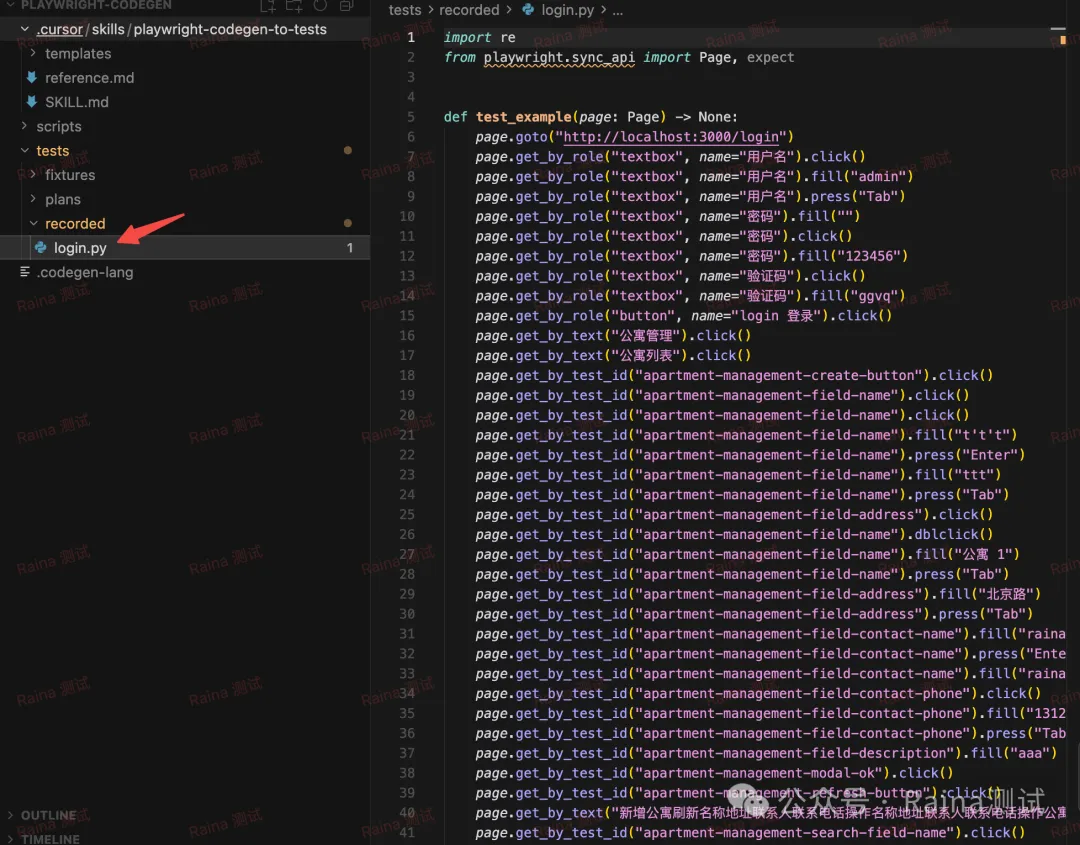This screenshot has height=845, width=1080.
Task: Click fill("admin") on line 8
Action: coord(862,176)
